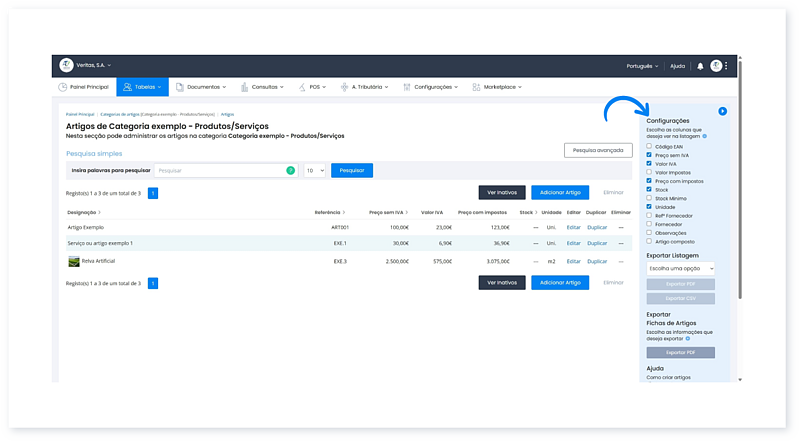The width and height of the screenshot is (800, 442).
Task: Click the notifications bell icon
Action: pos(700,66)
